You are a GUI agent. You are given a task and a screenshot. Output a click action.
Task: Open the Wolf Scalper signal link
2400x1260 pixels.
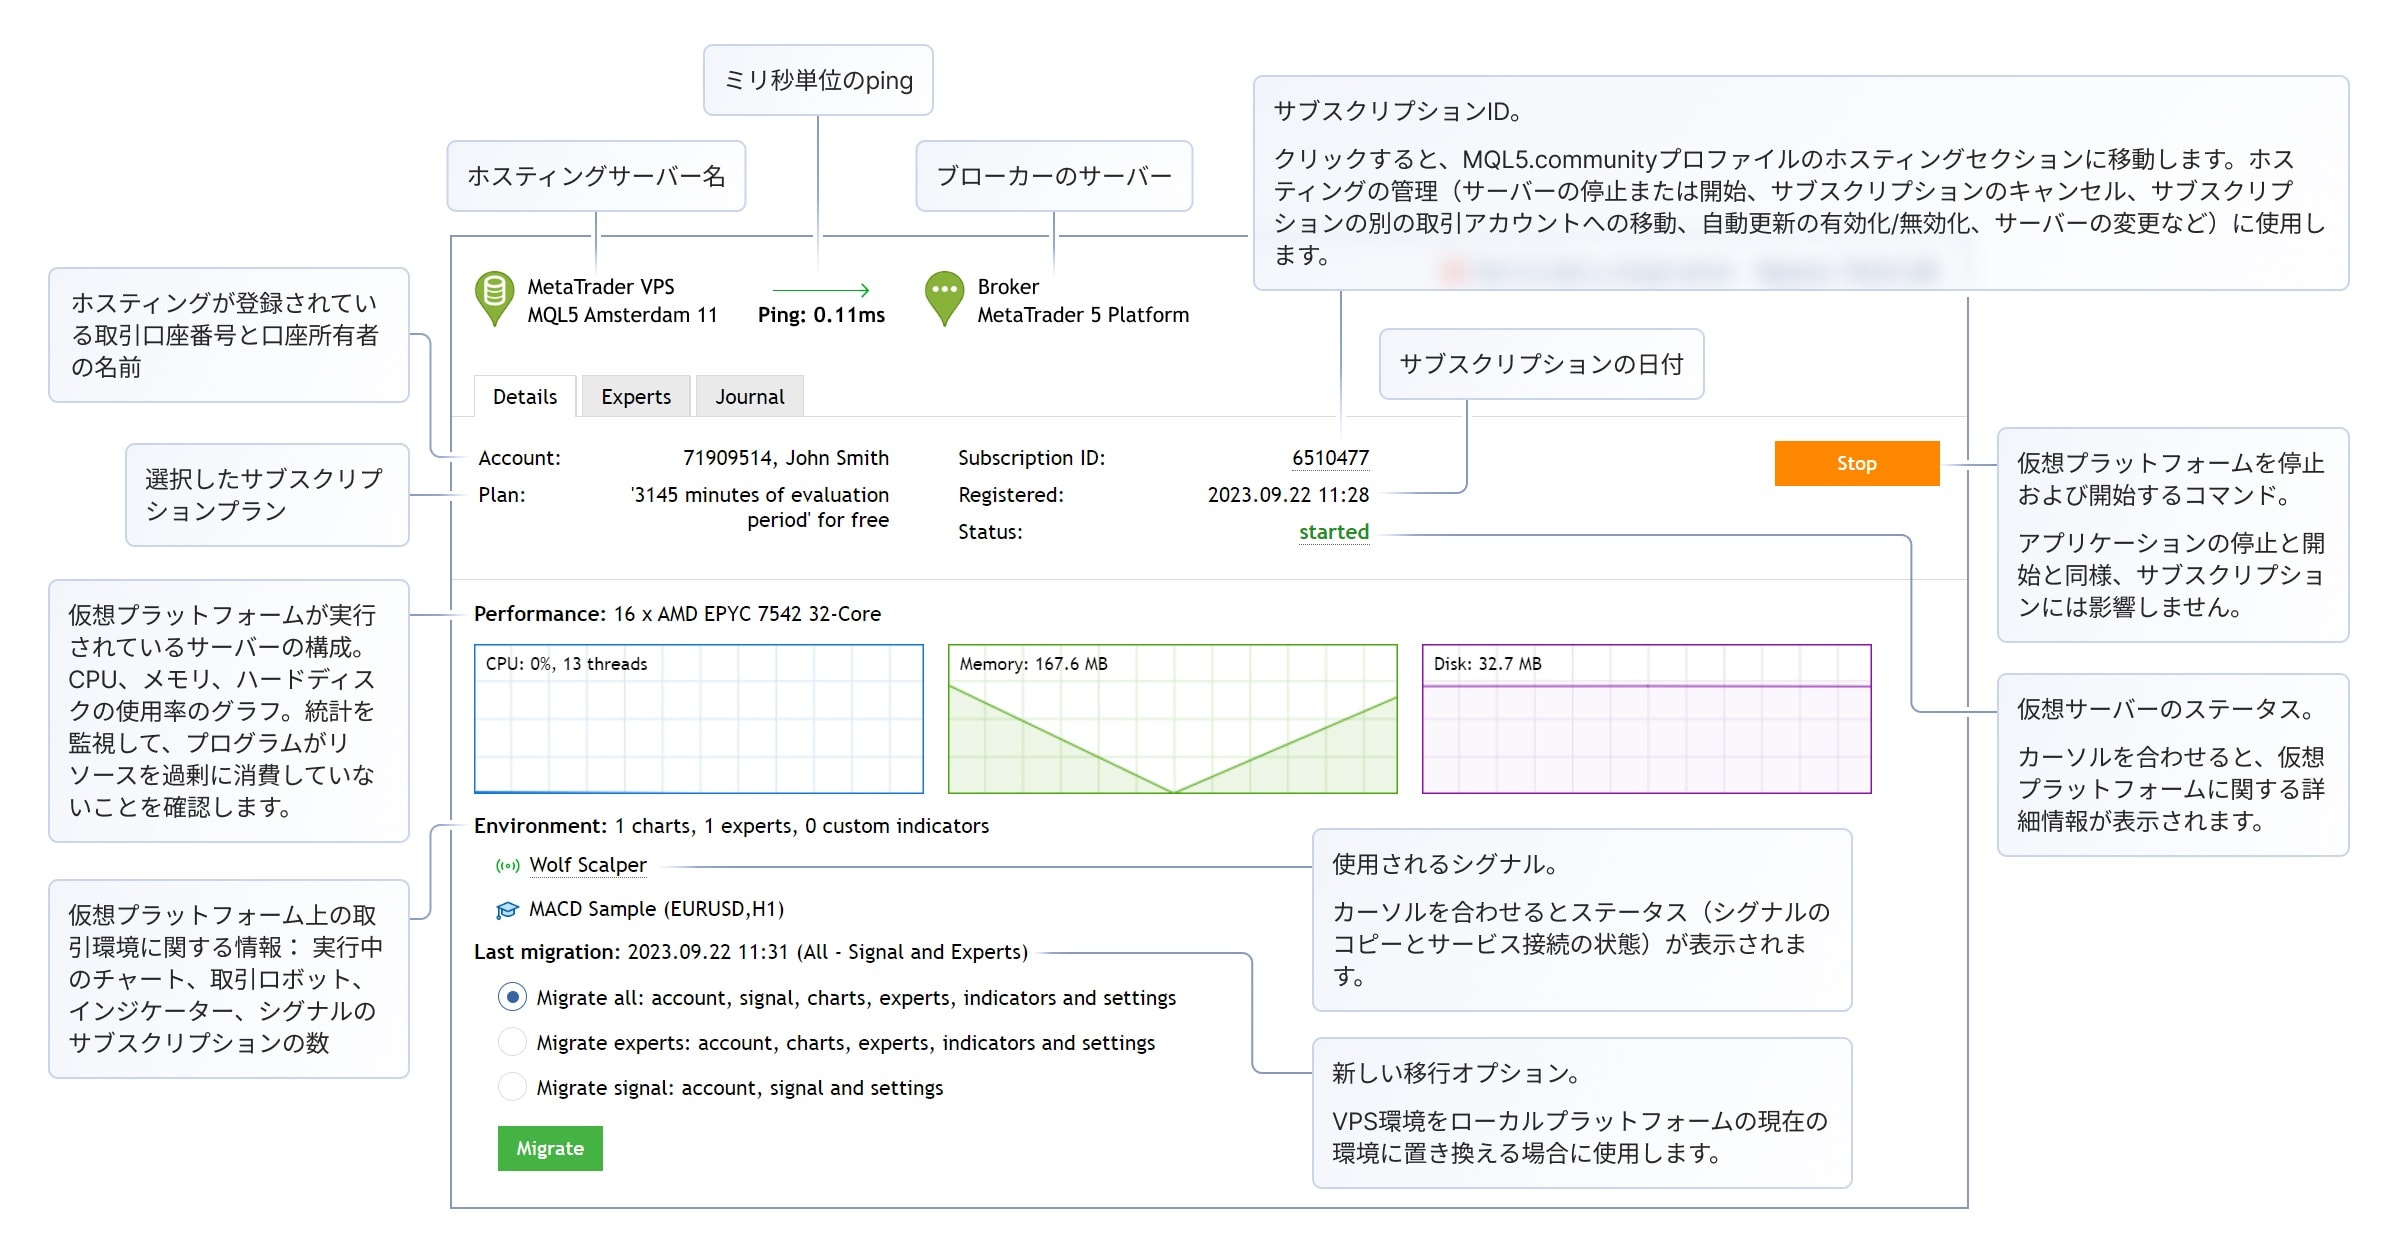[588, 865]
